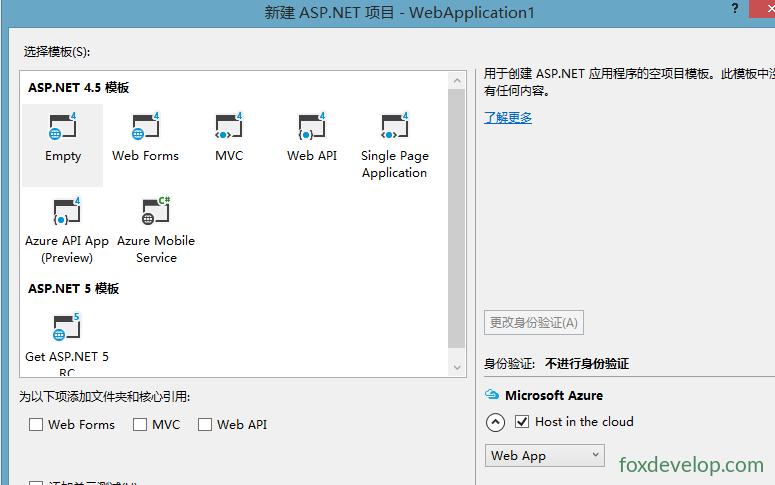Uncheck Host in the cloud
Image resolution: width=775 pixels, height=485 pixels.
click(522, 422)
